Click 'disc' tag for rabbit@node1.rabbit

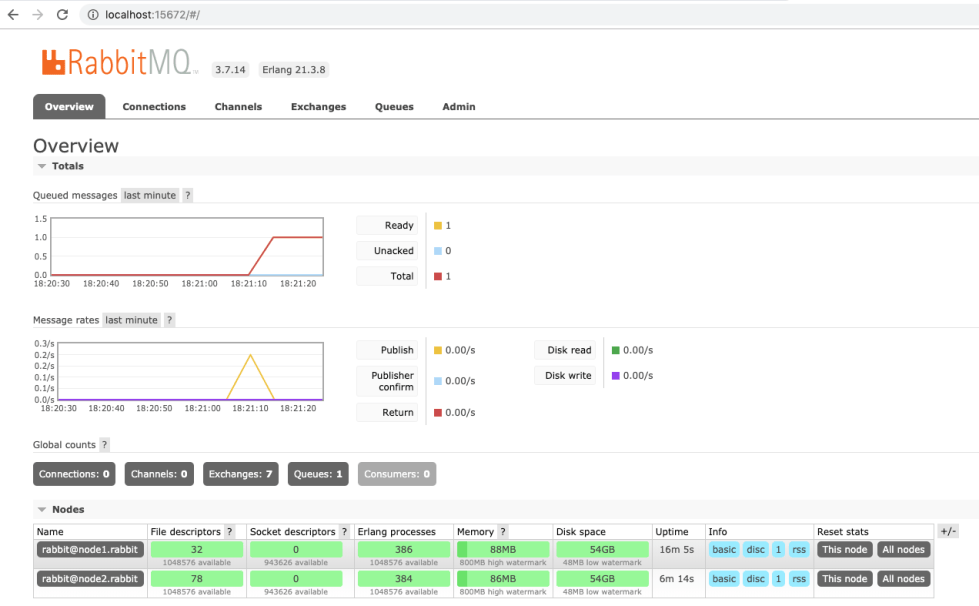pyautogui.click(x=755, y=550)
